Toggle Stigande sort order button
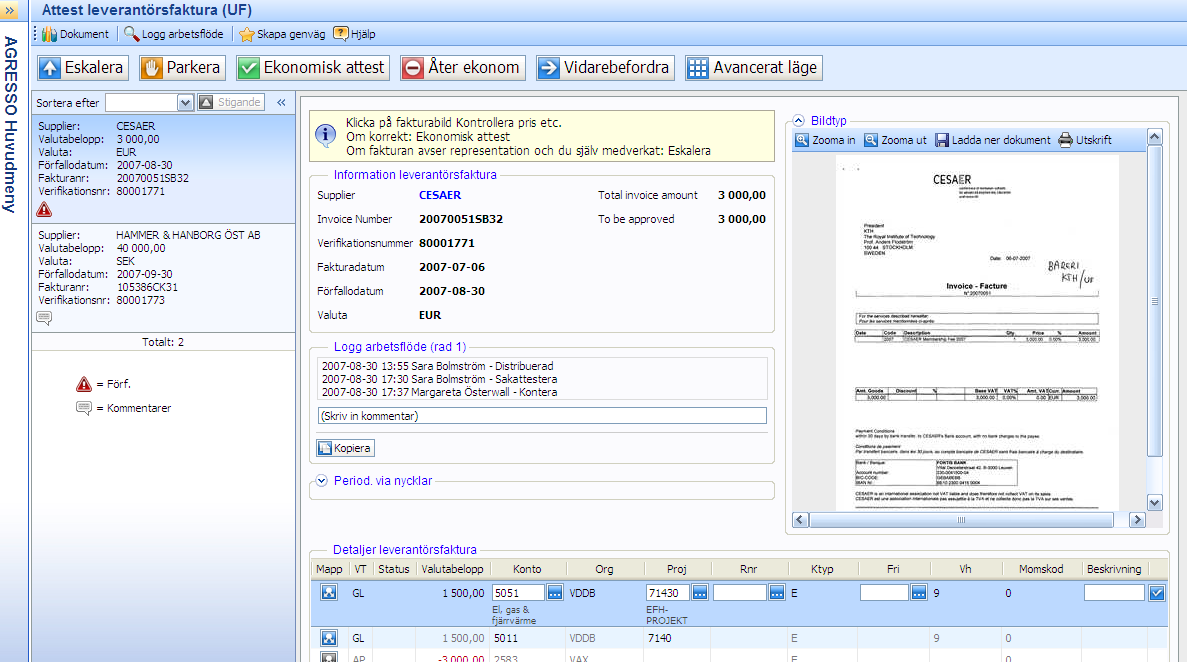This screenshot has width=1187, height=662. (231, 102)
